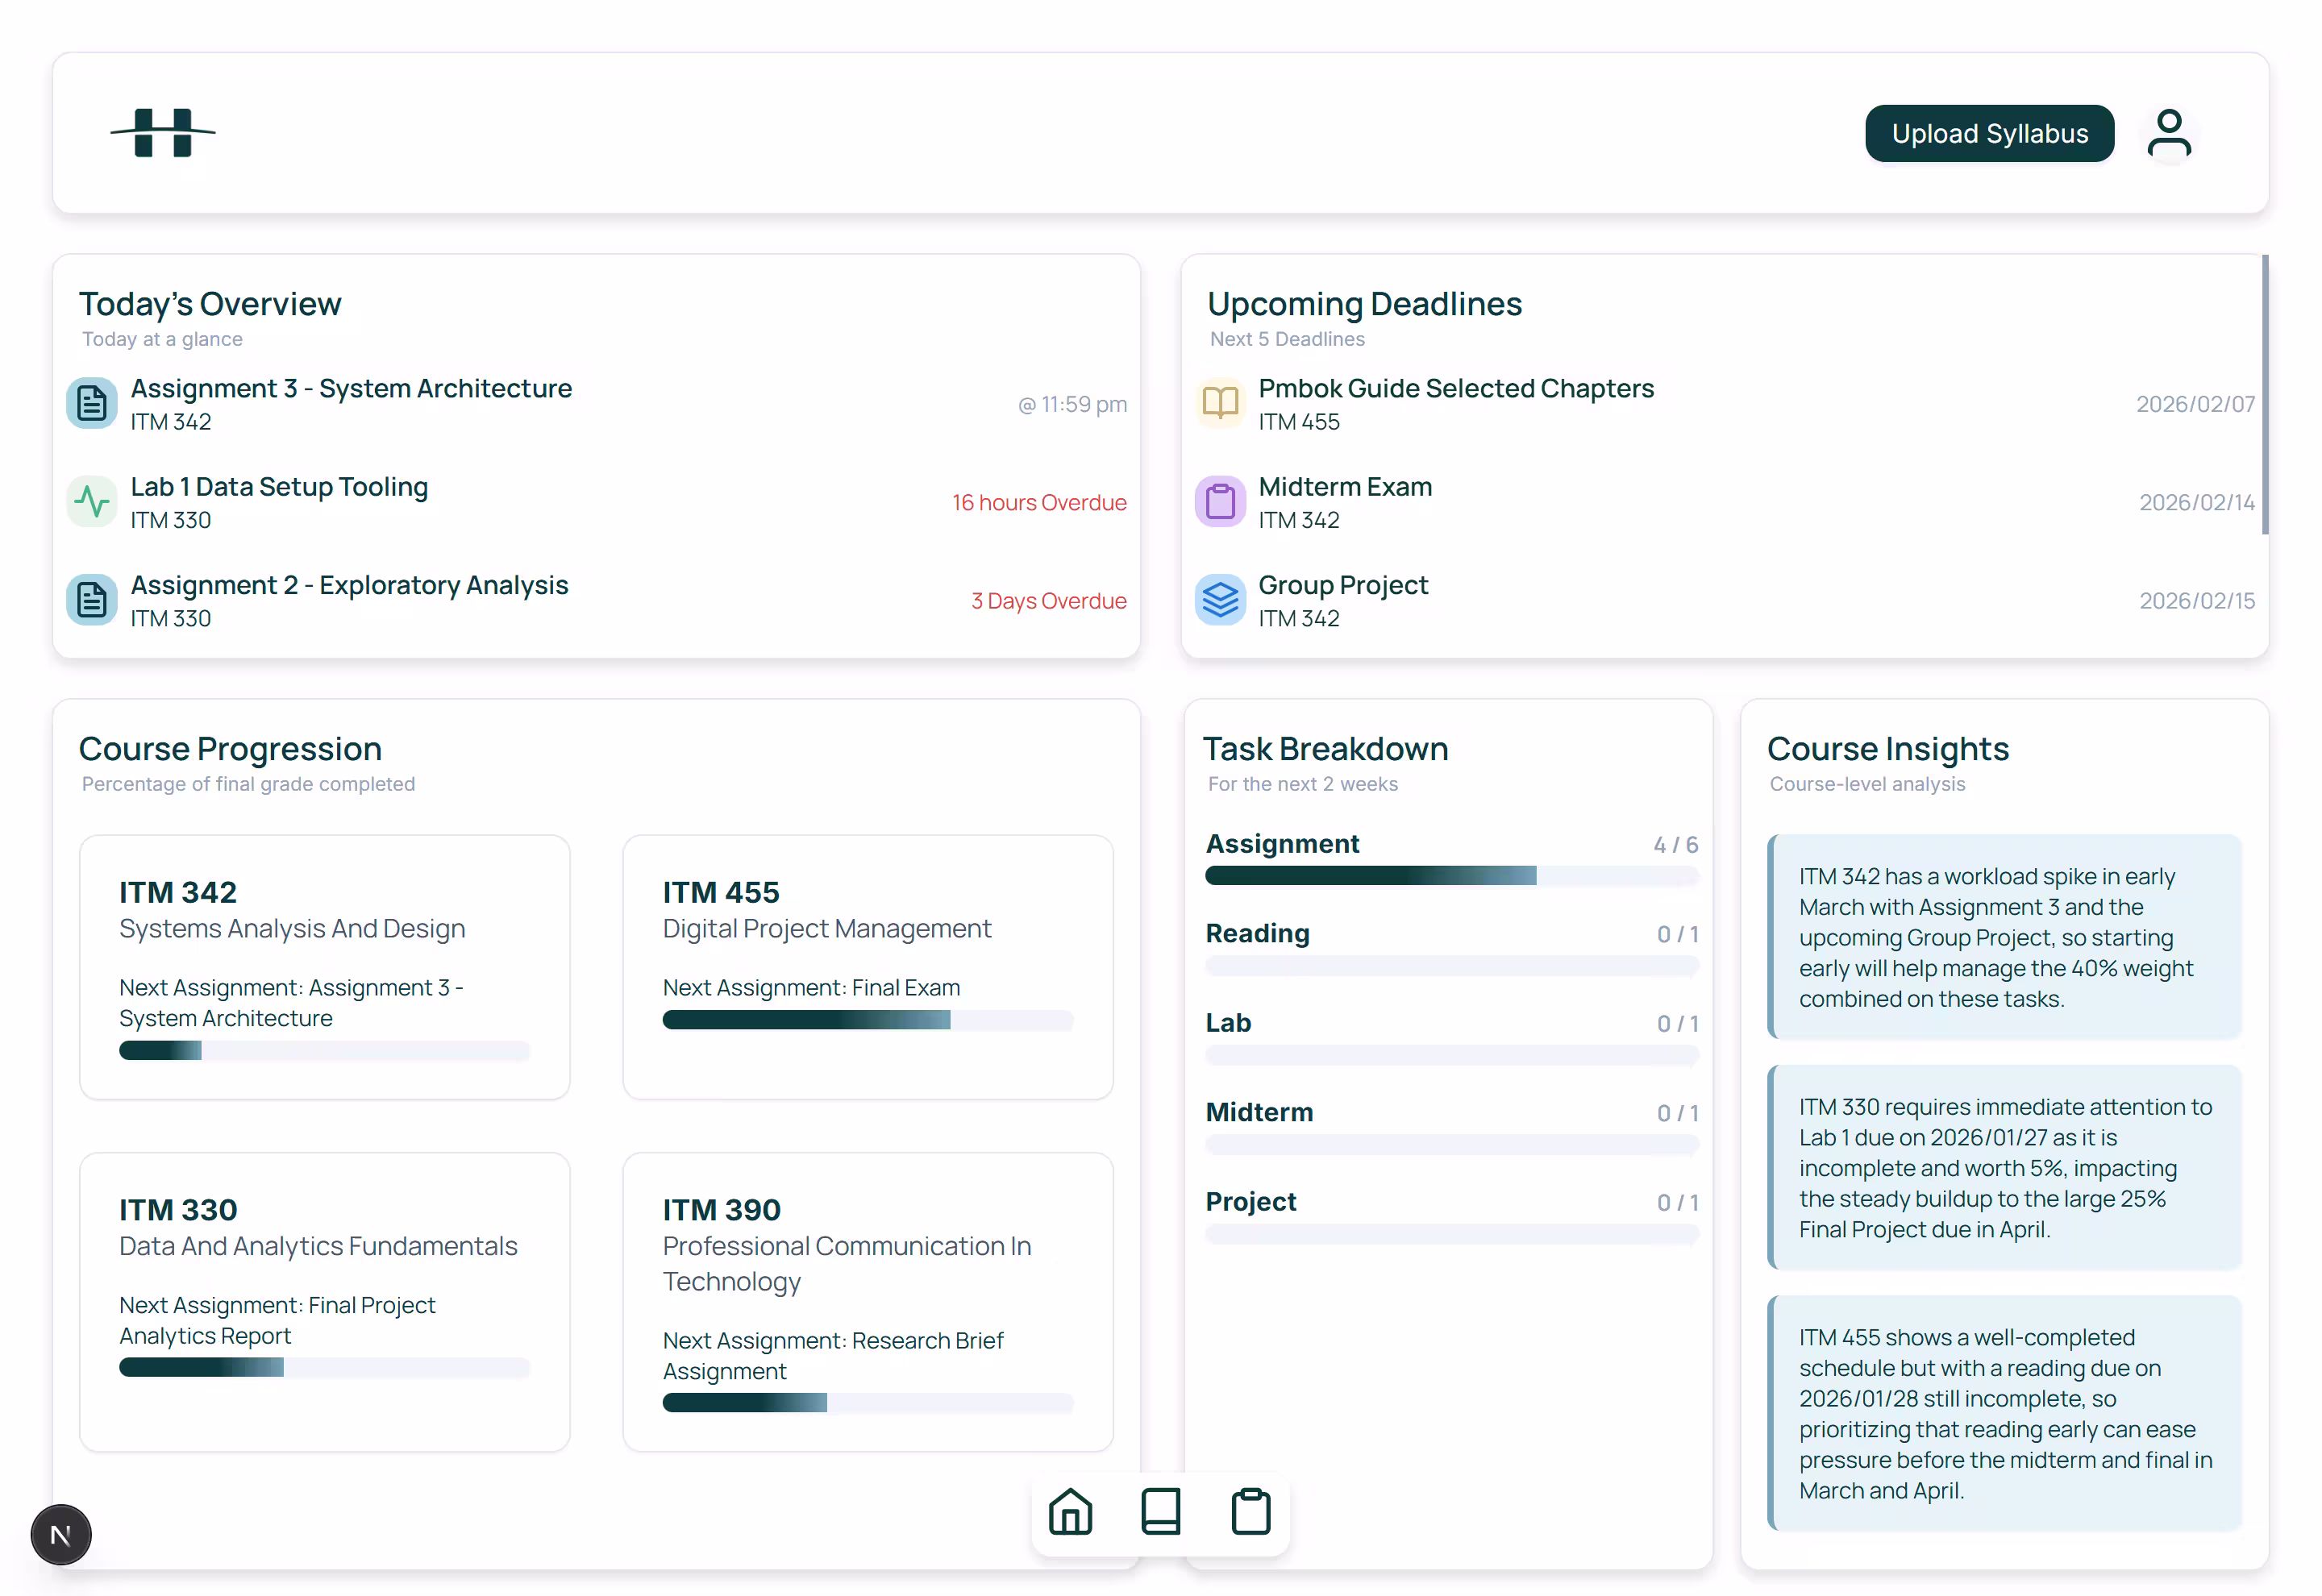Click the document icon beside Assignment 3
This screenshot has height=1596, width=2322.
point(91,402)
